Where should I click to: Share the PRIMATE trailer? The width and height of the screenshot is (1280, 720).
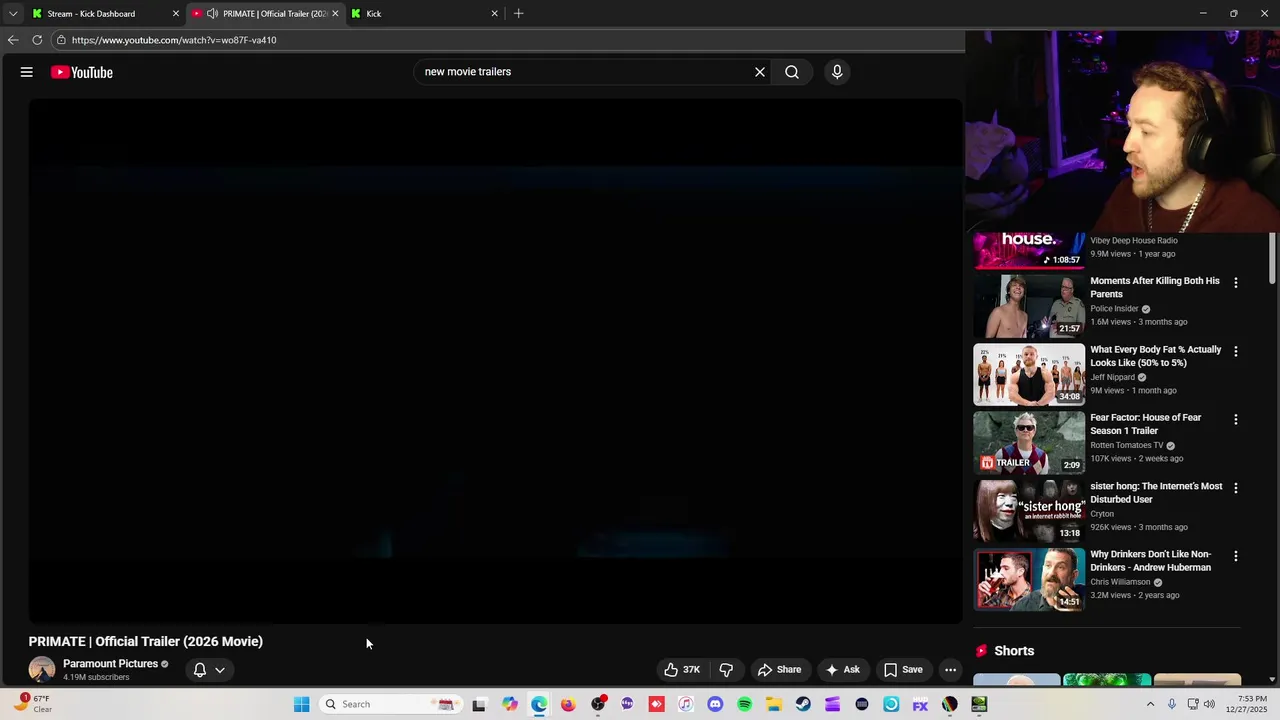(x=779, y=670)
